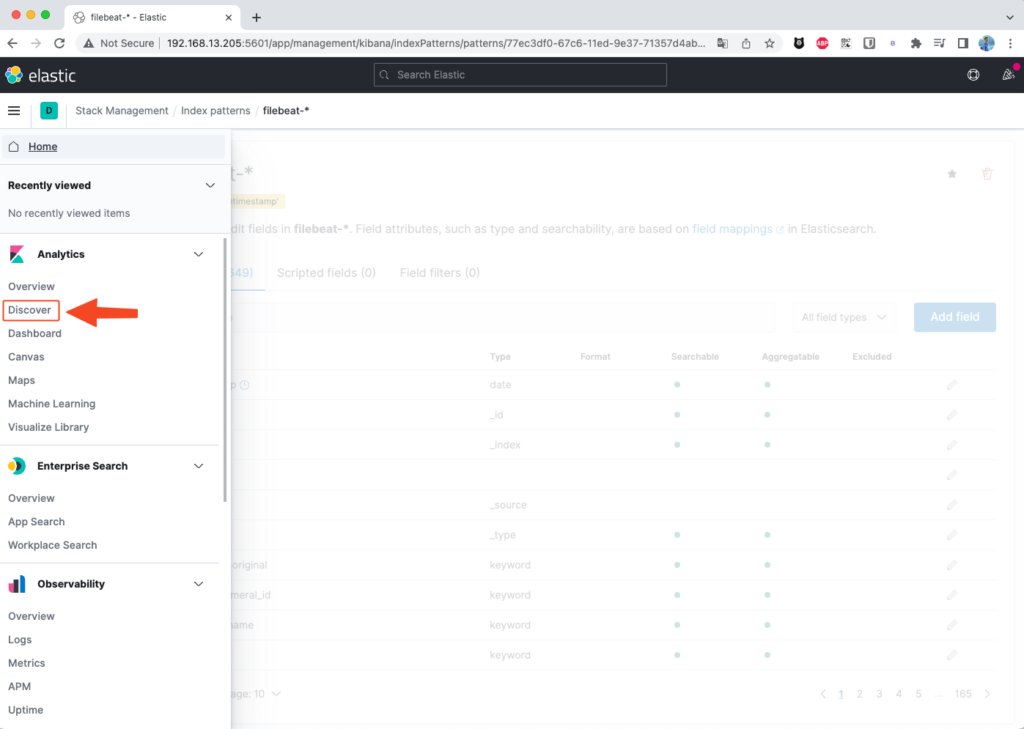Click Stack Management breadcrumb
This screenshot has height=729, width=1024.
(x=121, y=110)
